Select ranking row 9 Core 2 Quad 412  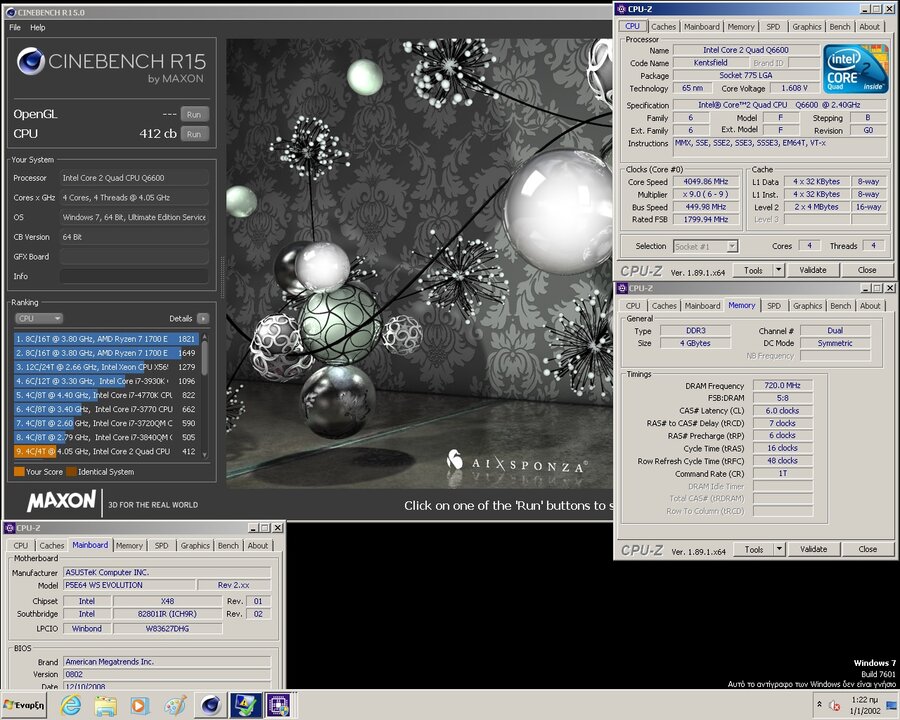tap(106, 451)
